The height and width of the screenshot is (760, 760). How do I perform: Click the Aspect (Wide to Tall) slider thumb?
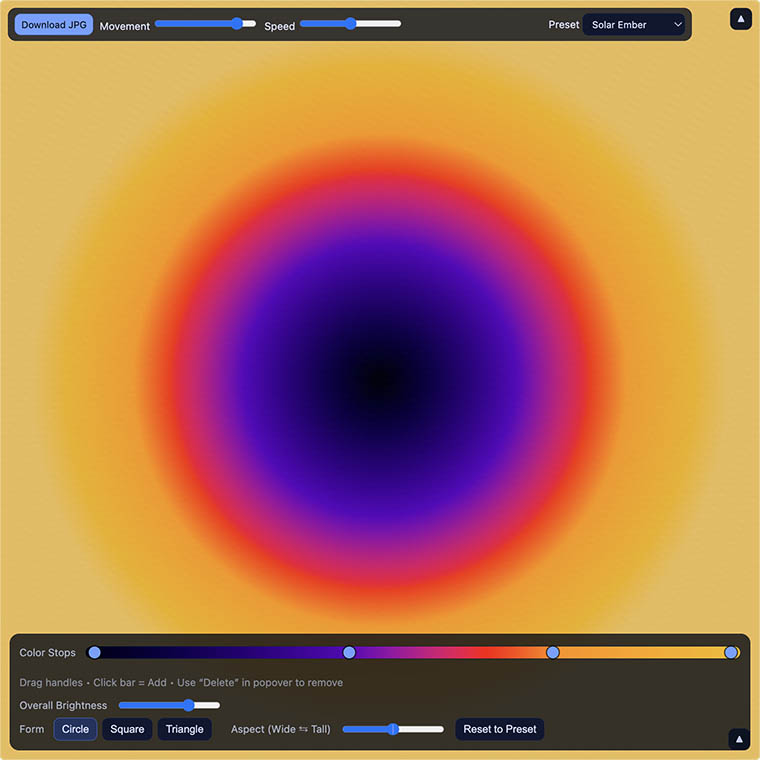[393, 729]
